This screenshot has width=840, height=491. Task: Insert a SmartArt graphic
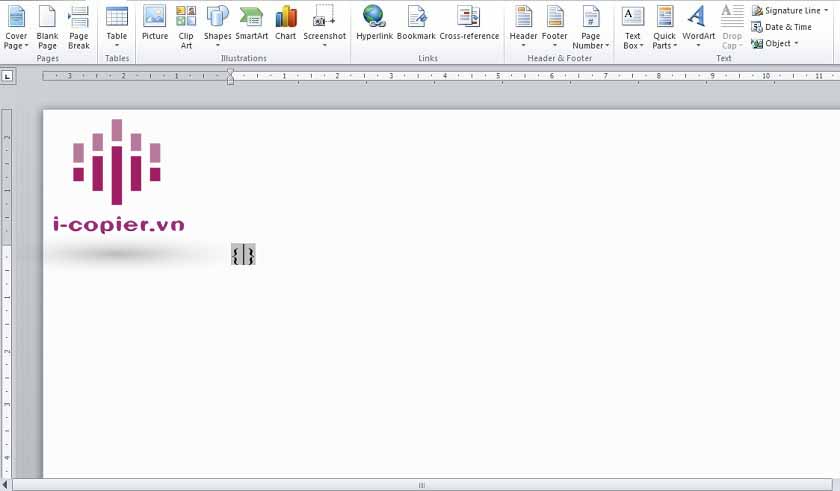click(x=252, y=24)
